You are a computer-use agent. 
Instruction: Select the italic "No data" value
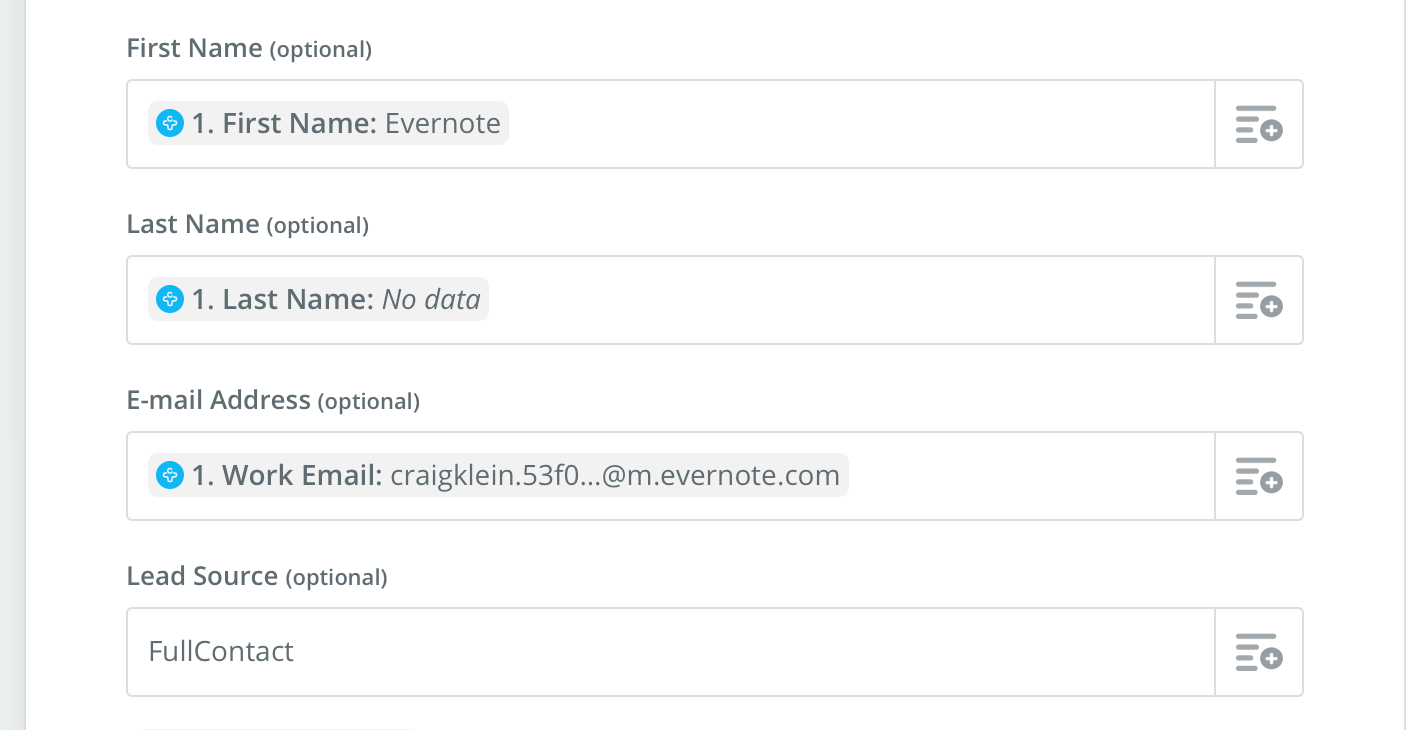(x=431, y=300)
